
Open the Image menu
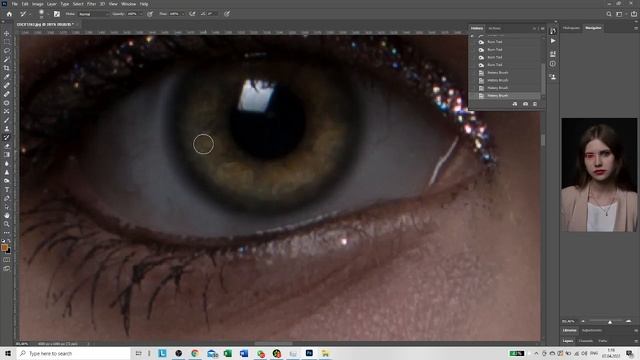point(38,4)
